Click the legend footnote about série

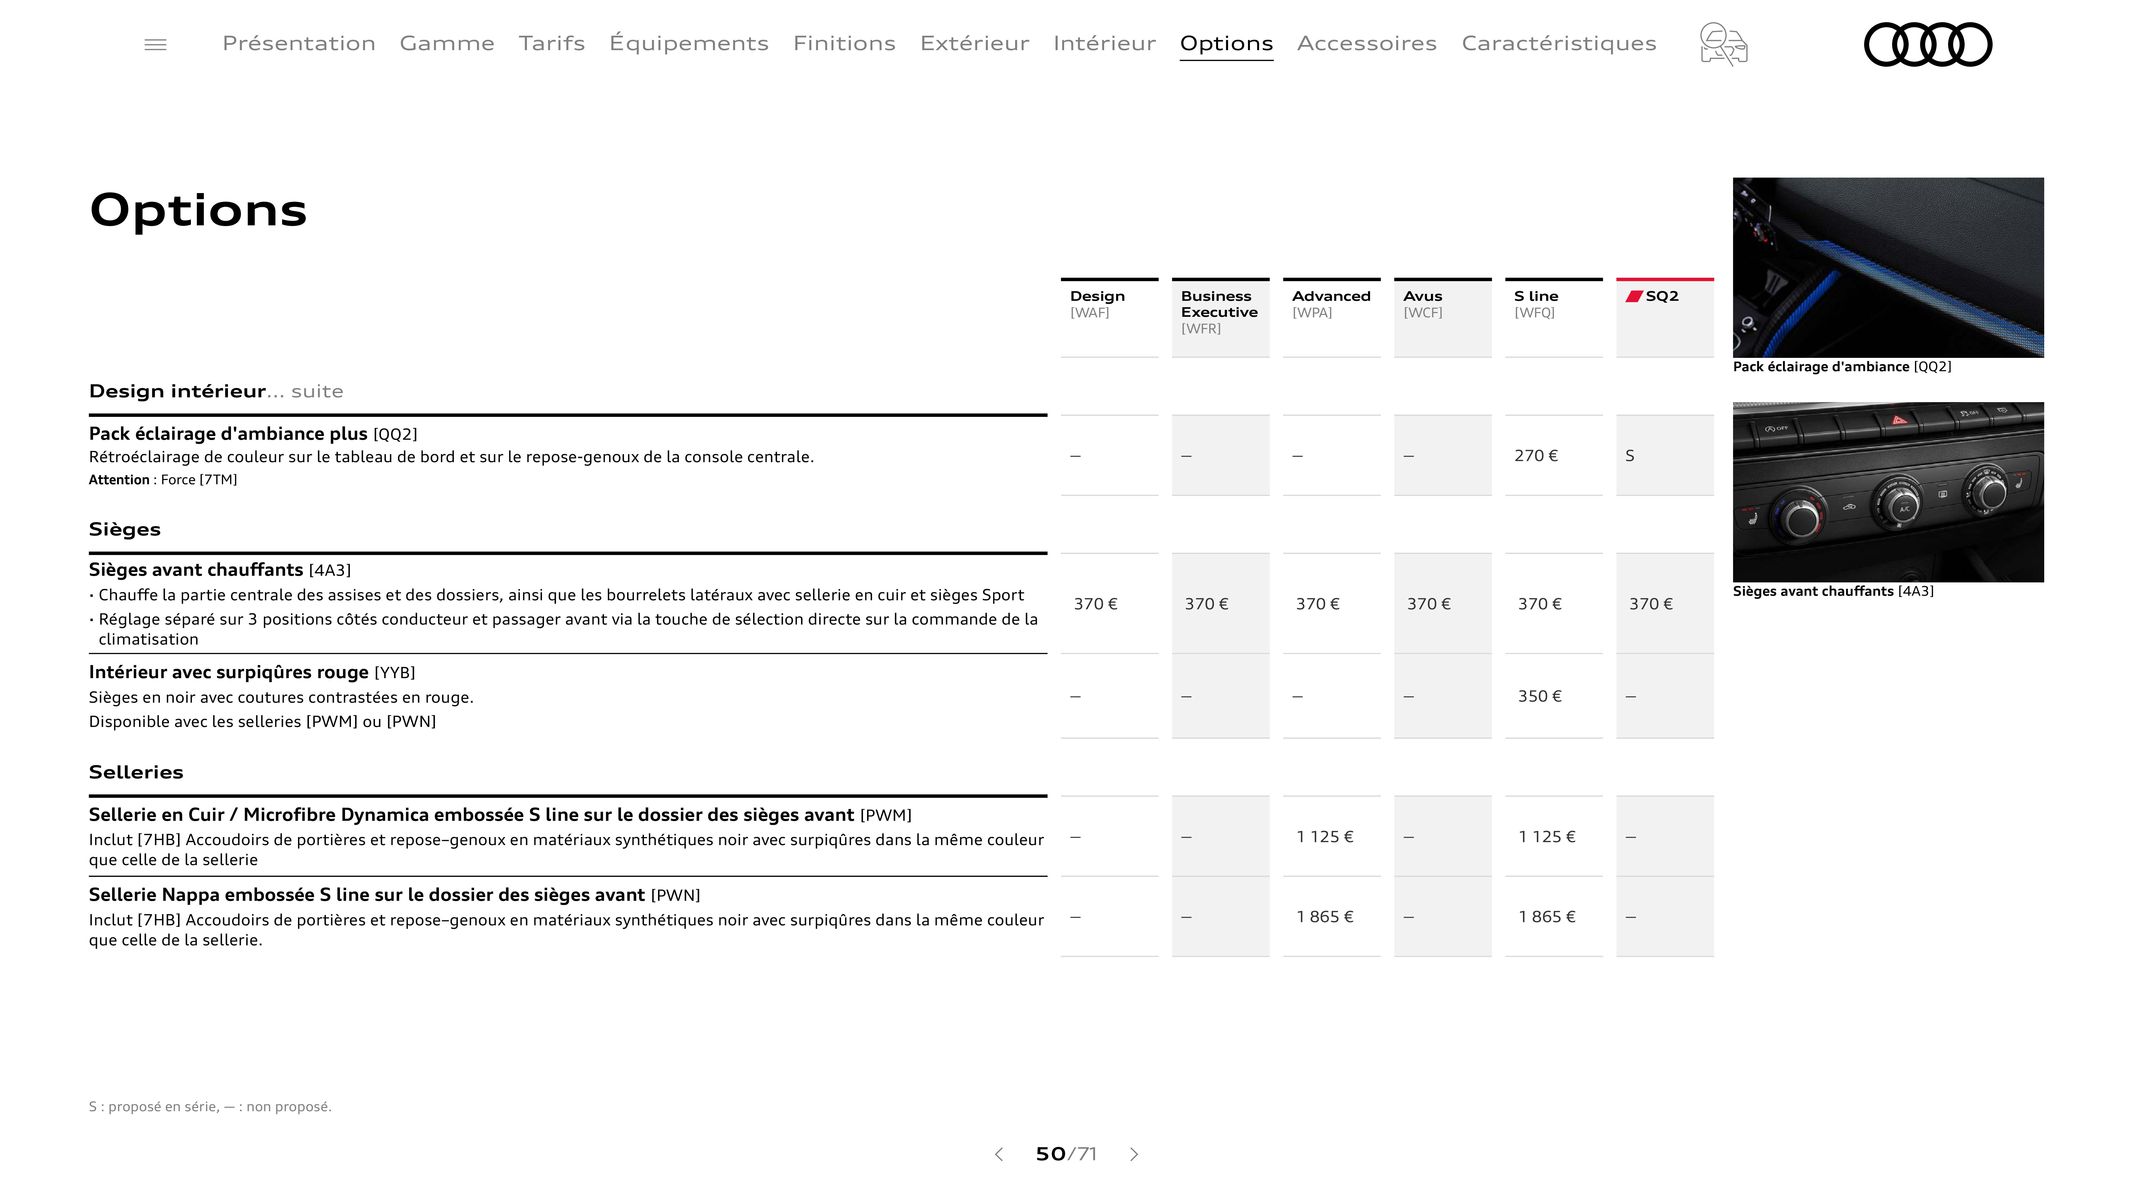210,1107
